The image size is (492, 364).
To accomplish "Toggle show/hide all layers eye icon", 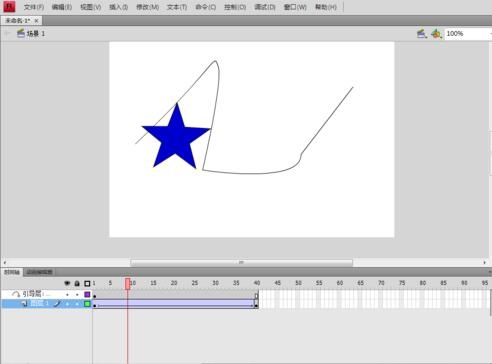I will click(x=67, y=283).
